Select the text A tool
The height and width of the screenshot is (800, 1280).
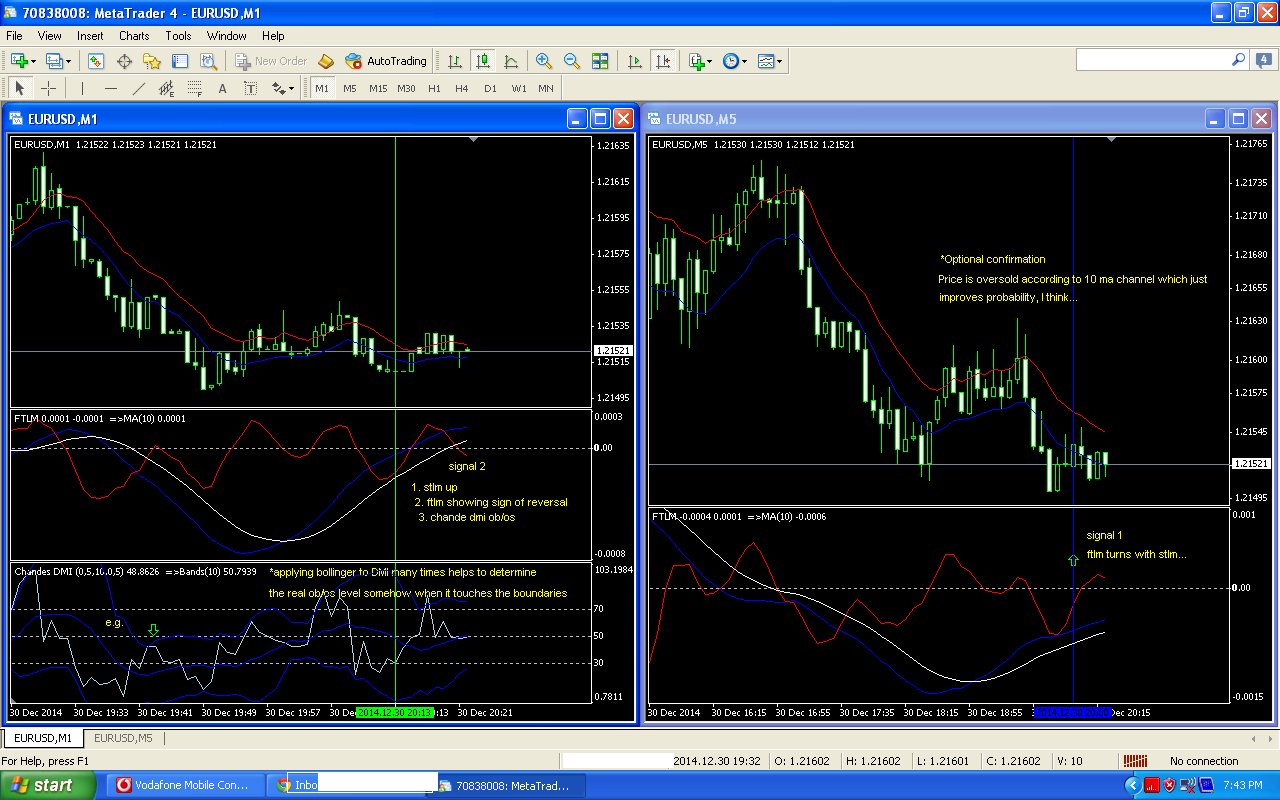pyautogui.click(x=223, y=88)
